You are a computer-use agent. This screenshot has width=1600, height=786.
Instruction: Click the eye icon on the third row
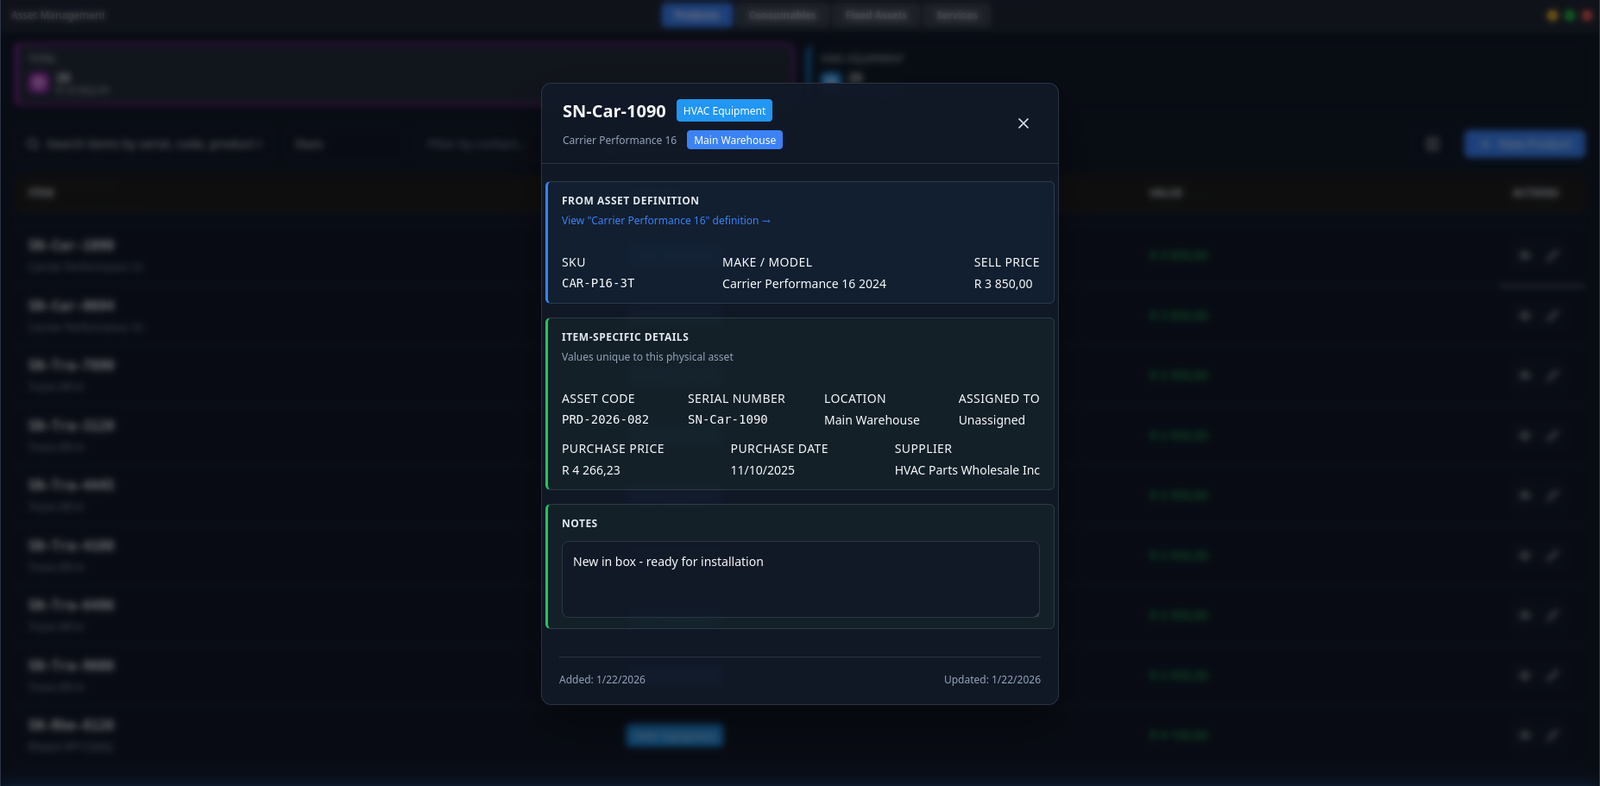tap(1524, 375)
